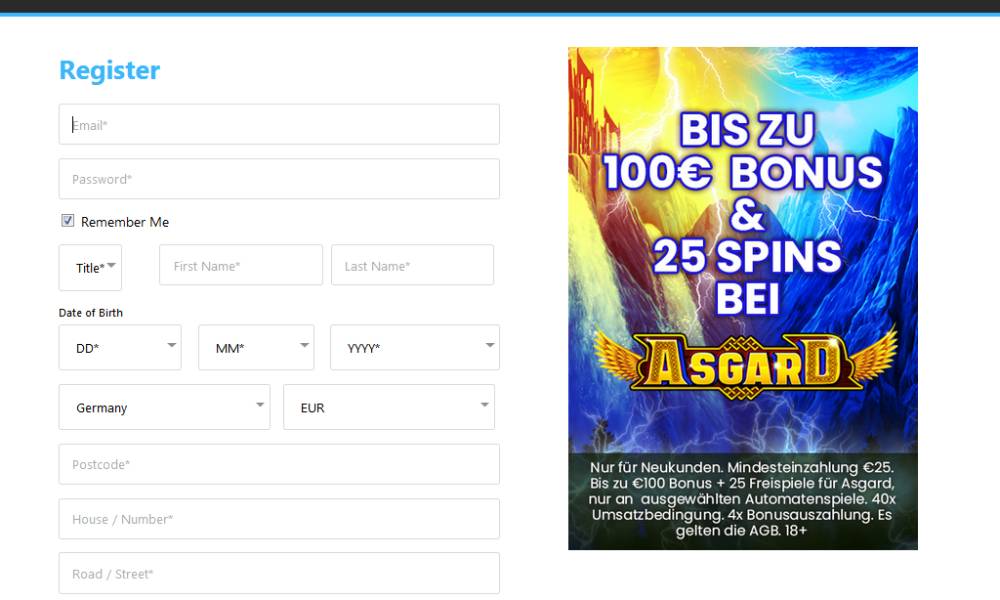Click the Nur für Neukunden terms text
Image resolution: width=1000 pixels, height=600 pixels.
[x=742, y=498]
